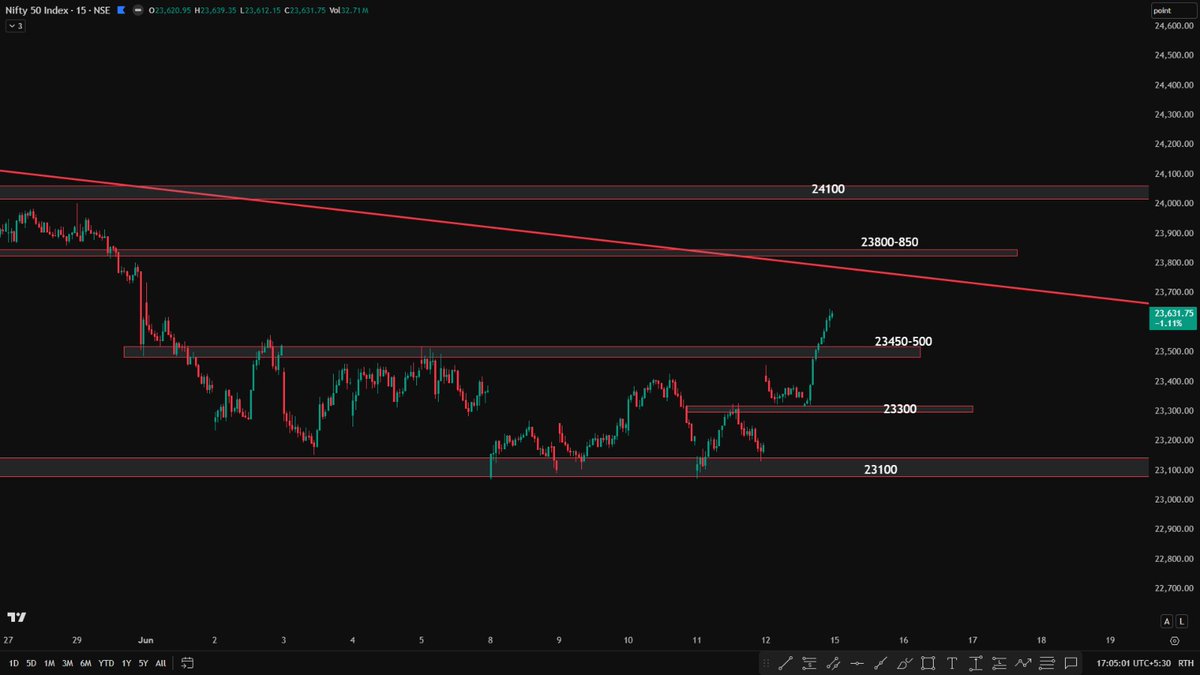Click the 24,000.00 price axis label
Image resolution: width=1200 pixels, height=675 pixels.
coord(1173,204)
